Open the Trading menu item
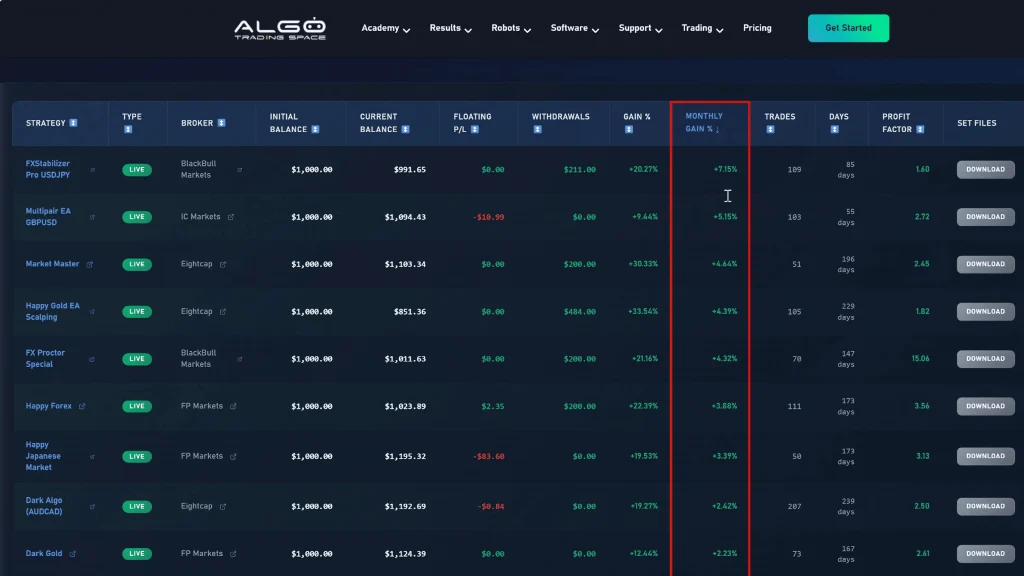The width and height of the screenshot is (1024, 576). pyautogui.click(x=702, y=28)
